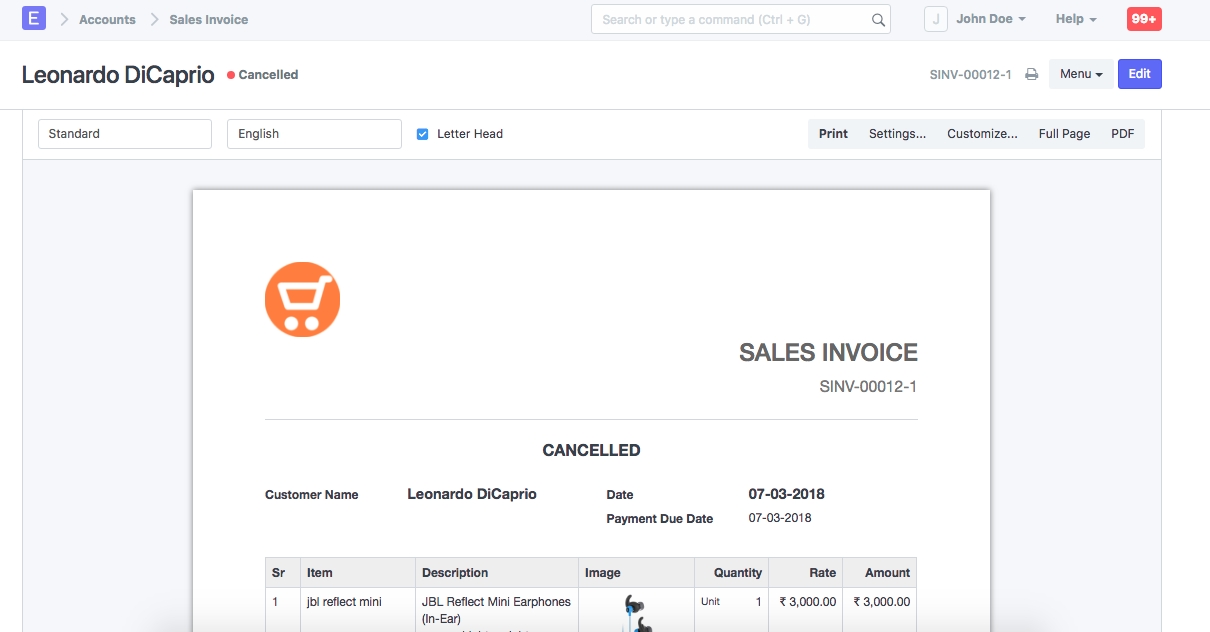Open the English language dropdown
The width and height of the screenshot is (1210, 632).
point(314,134)
